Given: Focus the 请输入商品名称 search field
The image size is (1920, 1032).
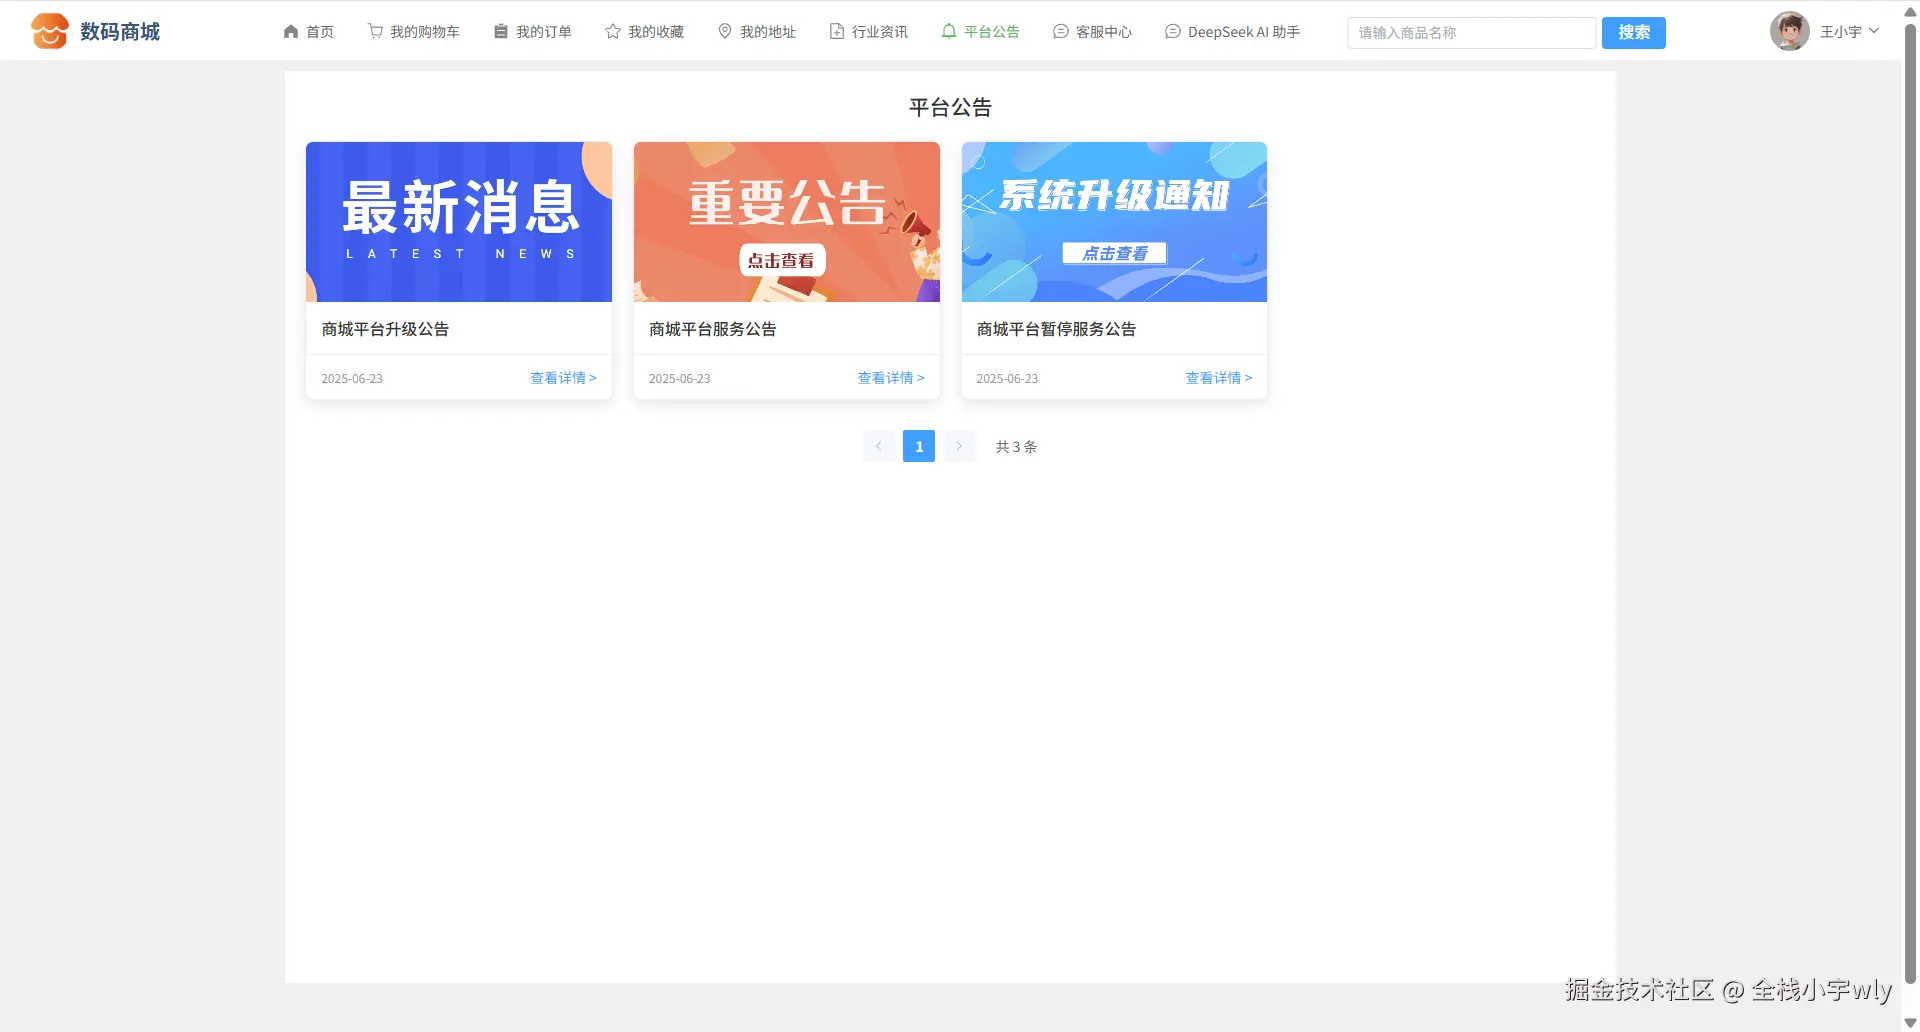Looking at the screenshot, I should pos(1471,33).
